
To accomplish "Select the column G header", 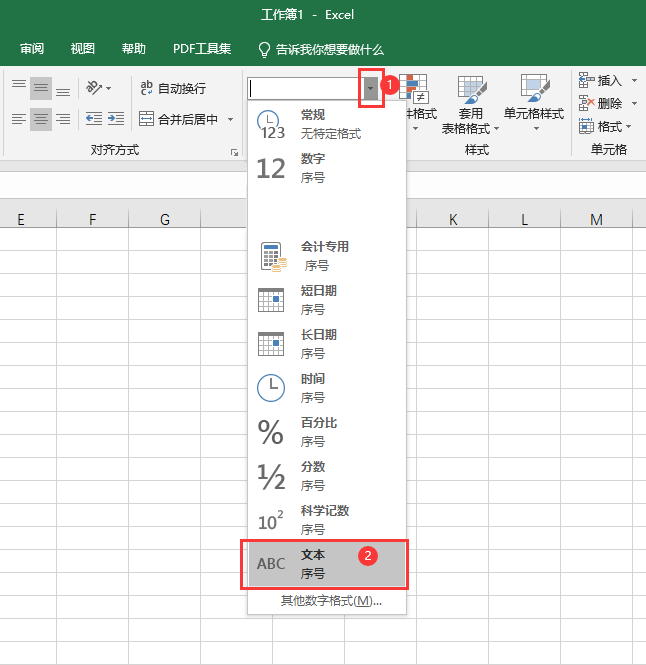I will coord(165,219).
